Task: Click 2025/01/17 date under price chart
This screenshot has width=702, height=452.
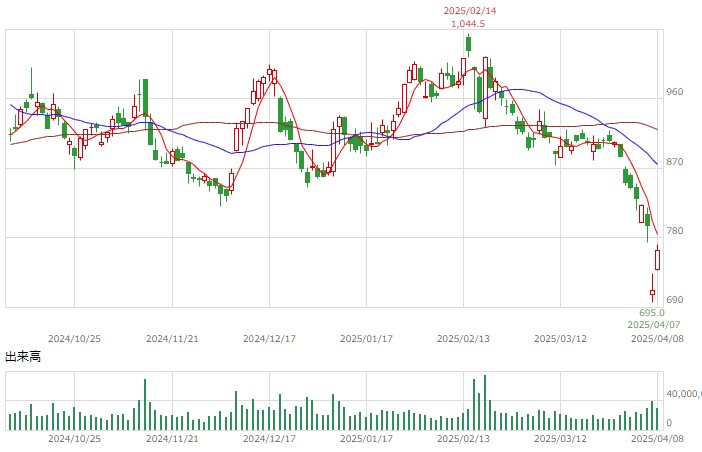Action: point(366,339)
